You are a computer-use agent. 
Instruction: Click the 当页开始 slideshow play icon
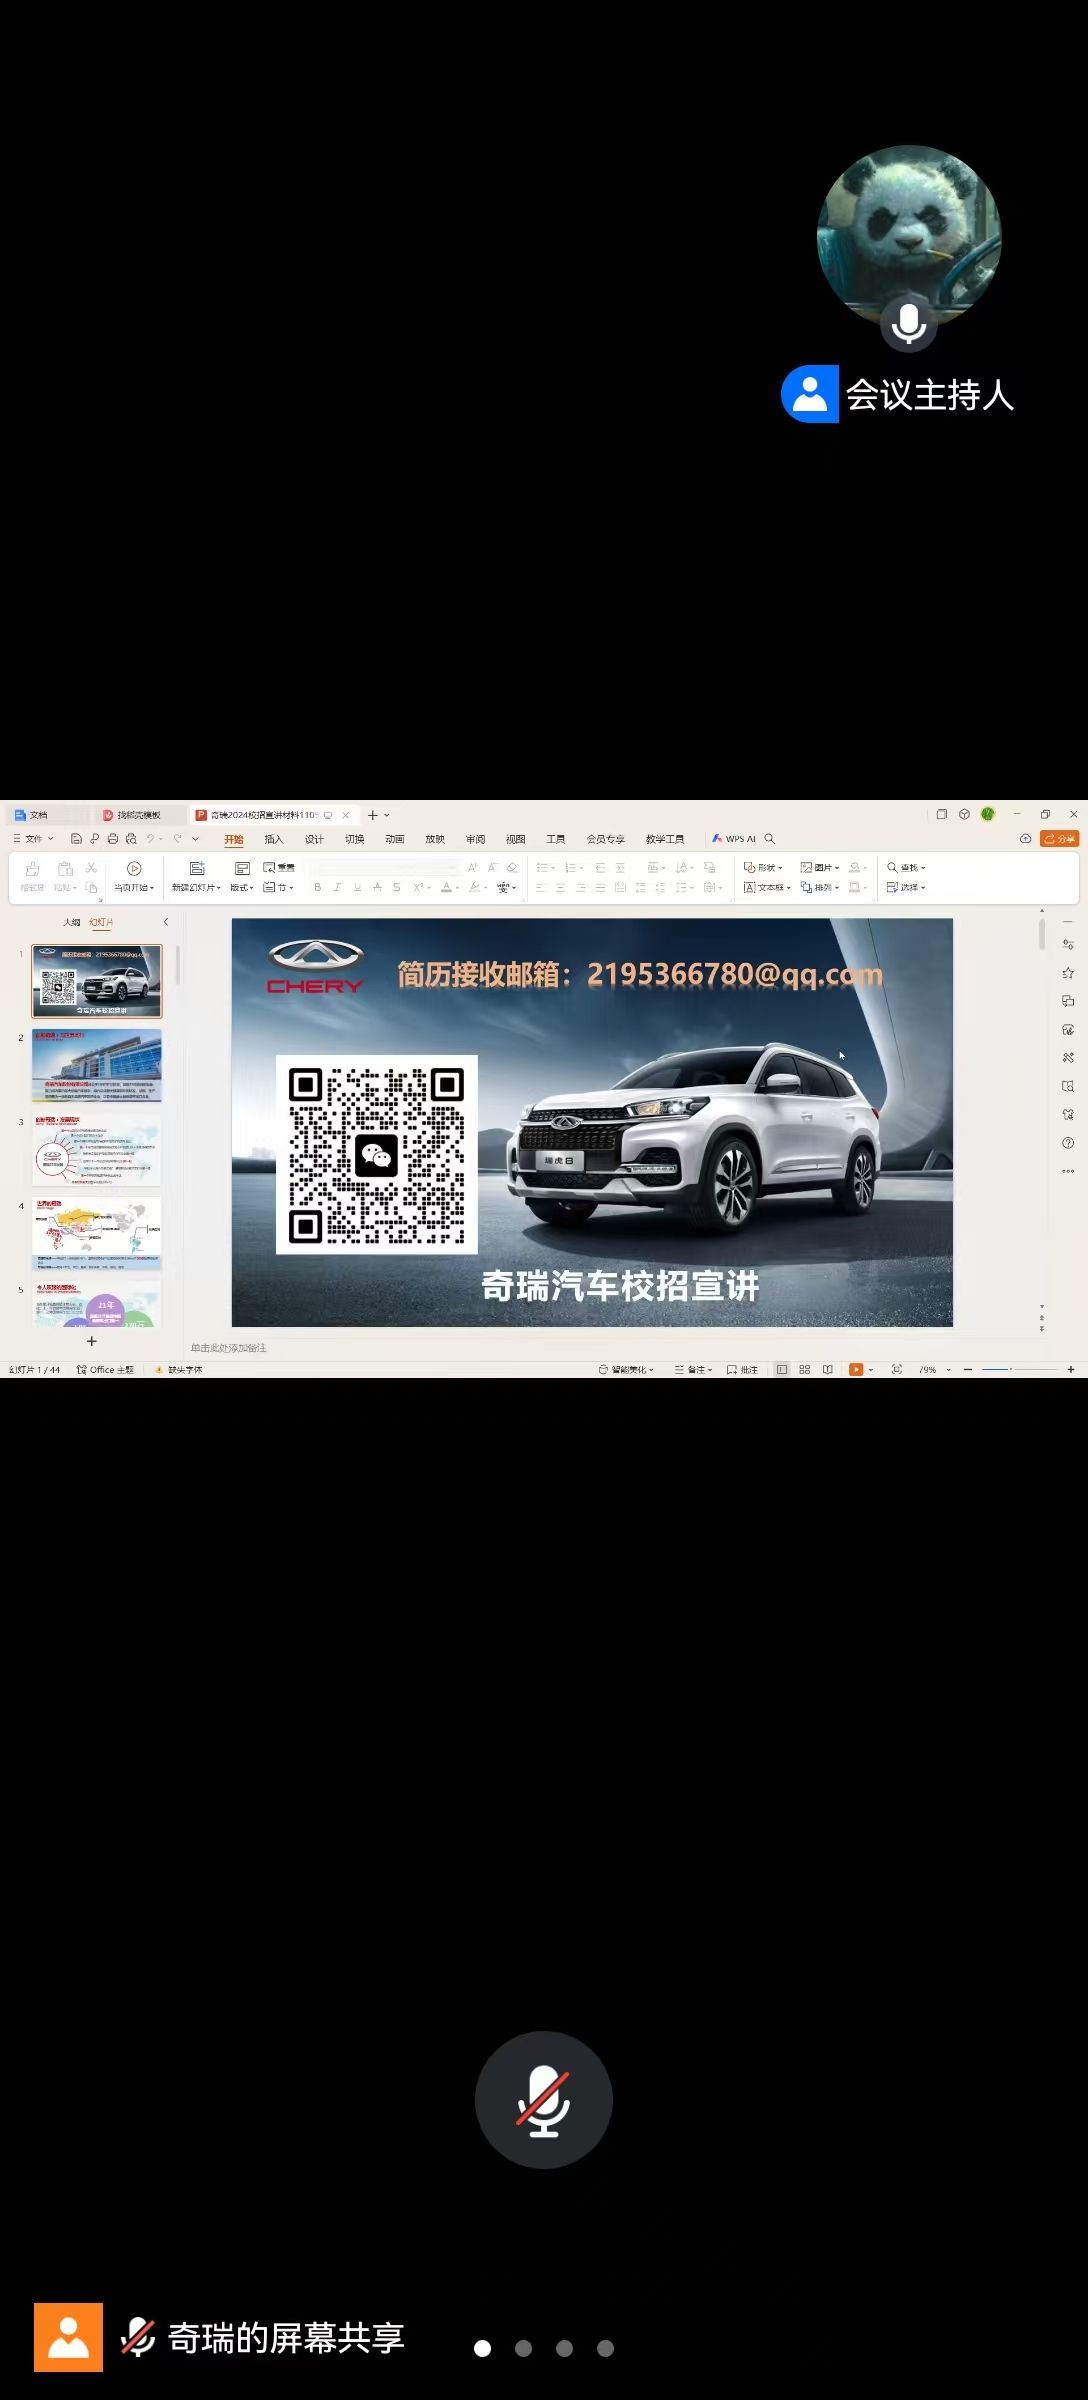point(134,869)
